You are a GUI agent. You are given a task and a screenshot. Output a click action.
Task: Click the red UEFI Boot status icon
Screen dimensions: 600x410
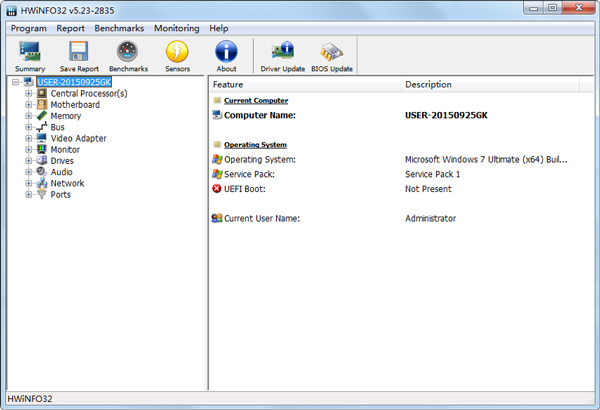click(217, 188)
